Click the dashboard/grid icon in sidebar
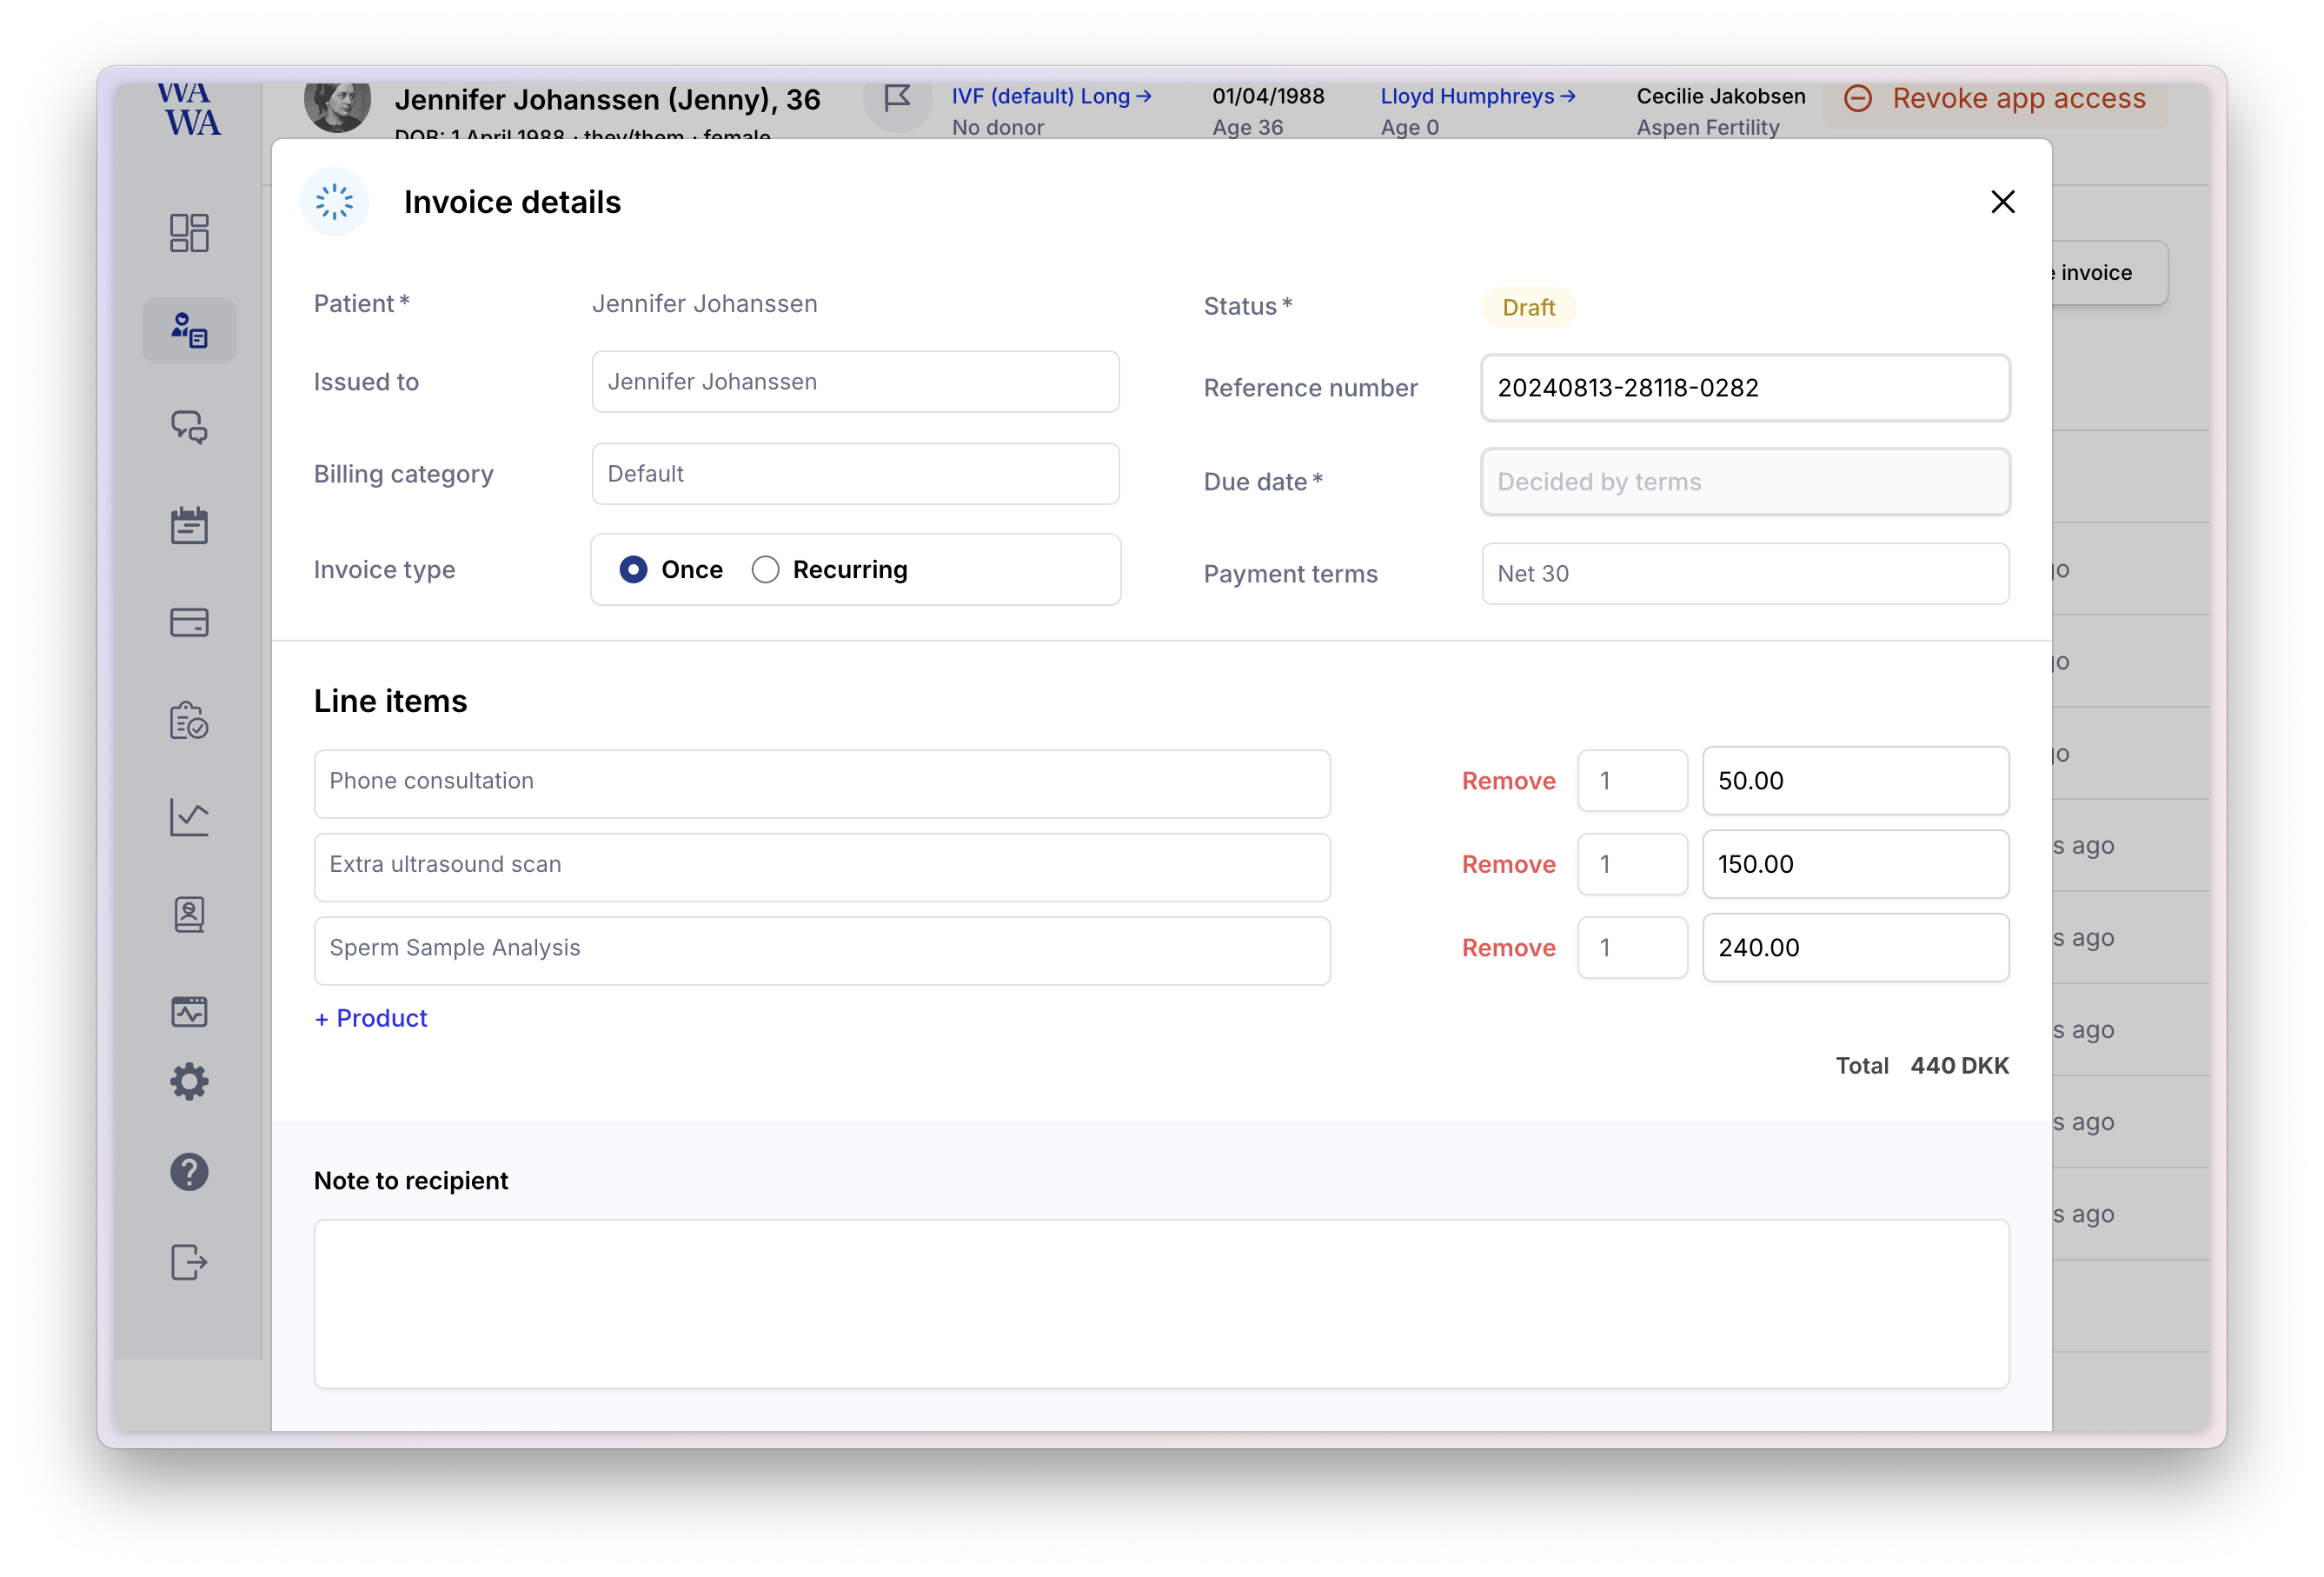 point(190,230)
